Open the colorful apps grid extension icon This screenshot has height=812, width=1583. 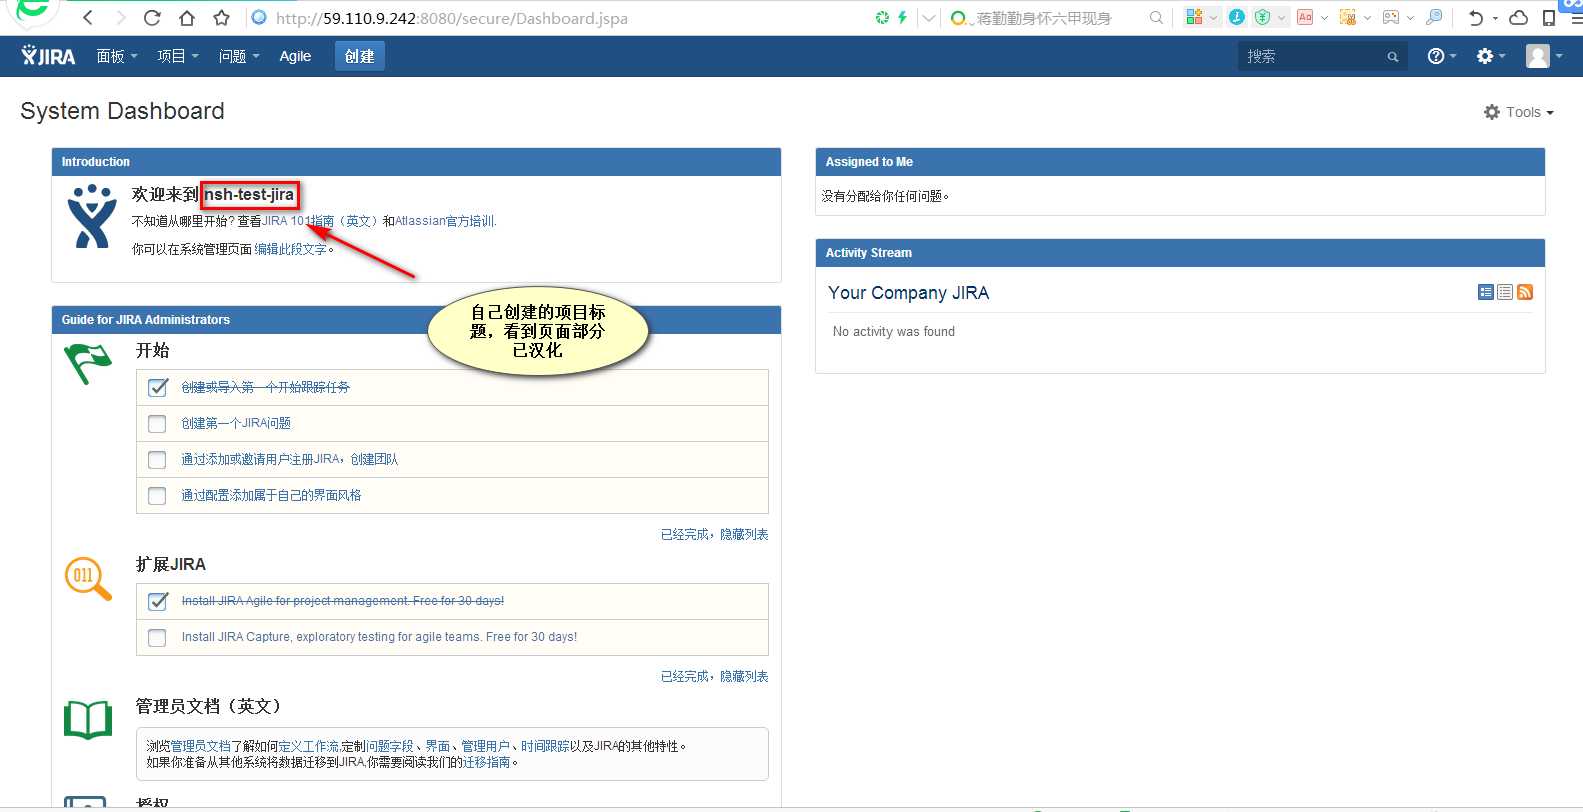[x=1194, y=17]
